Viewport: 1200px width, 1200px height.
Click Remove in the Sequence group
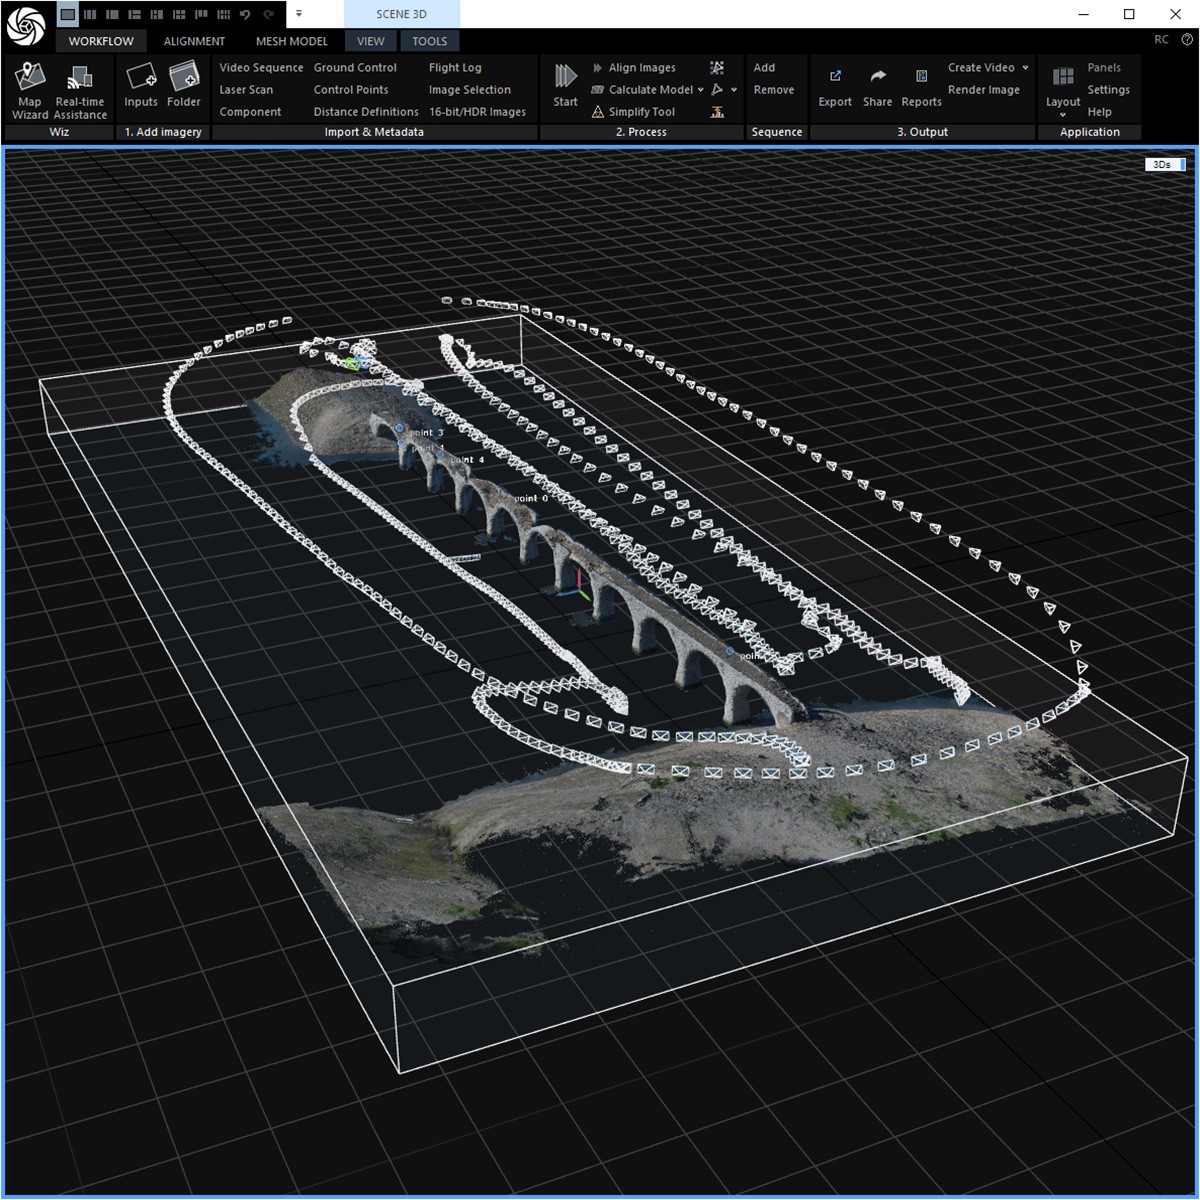point(774,90)
